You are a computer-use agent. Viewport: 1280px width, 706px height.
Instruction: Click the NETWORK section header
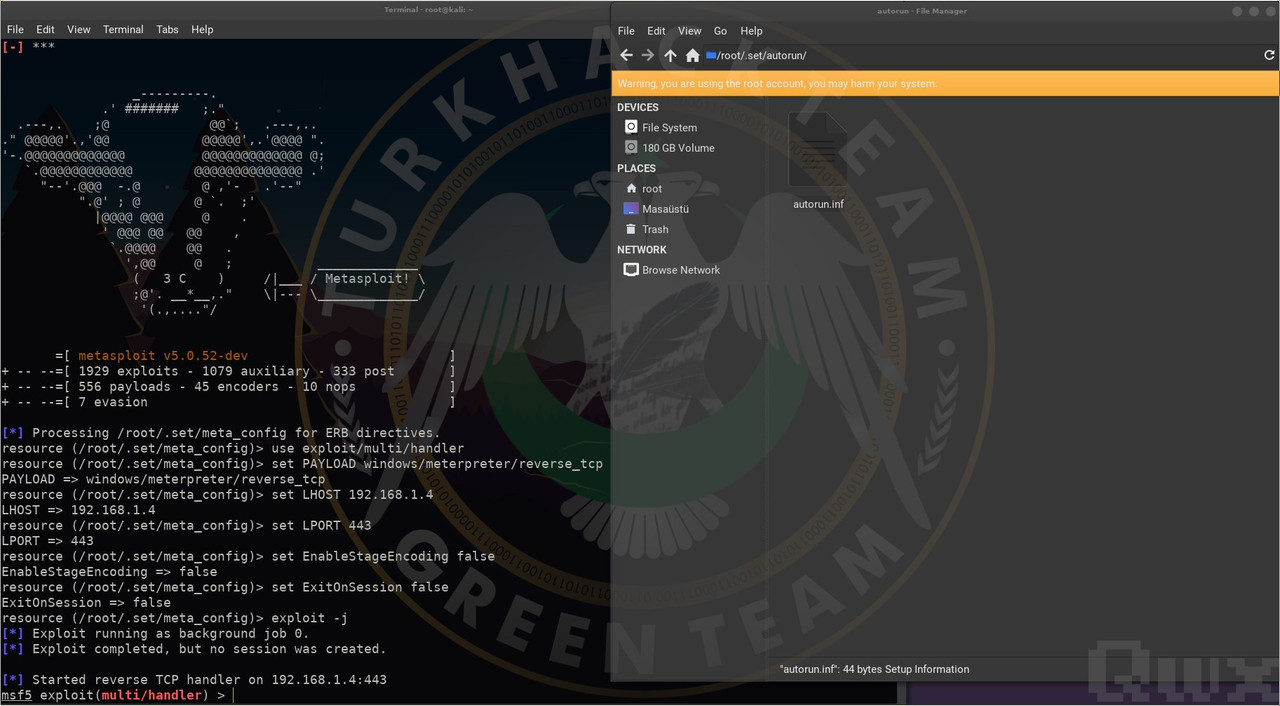(641, 250)
